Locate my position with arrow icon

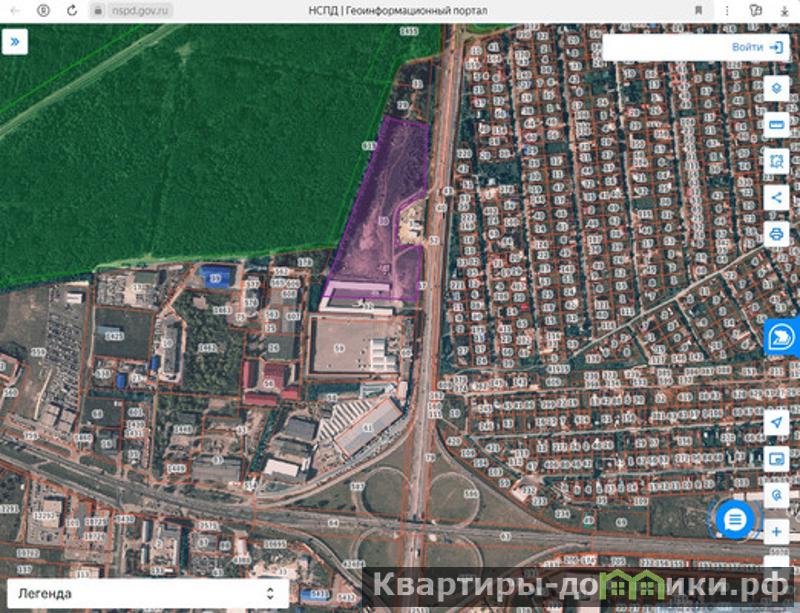[776, 423]
